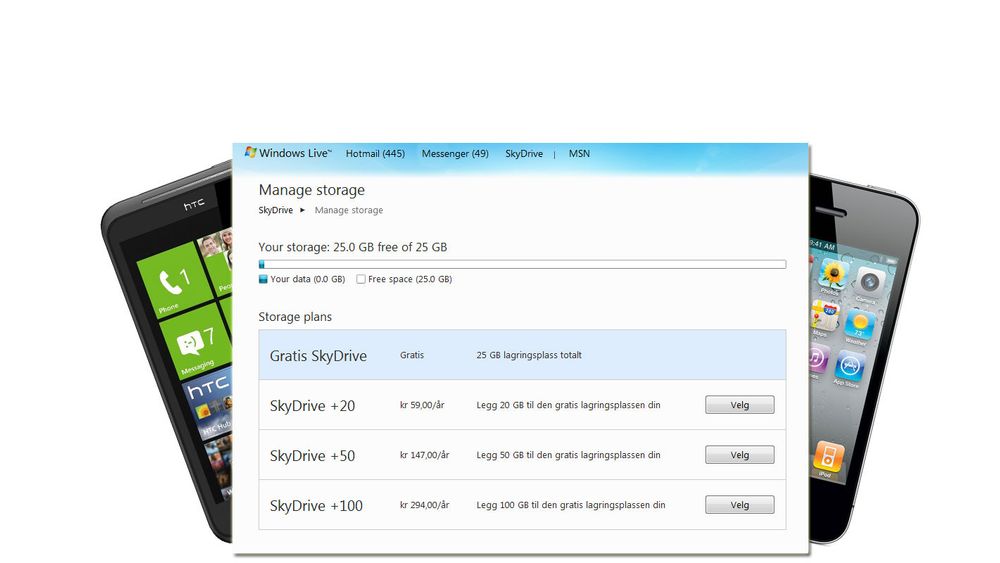This screenshot has width=1000, height=563.
Task: Choose Velg for SkyDrive +100
Action: coord(740,505)
